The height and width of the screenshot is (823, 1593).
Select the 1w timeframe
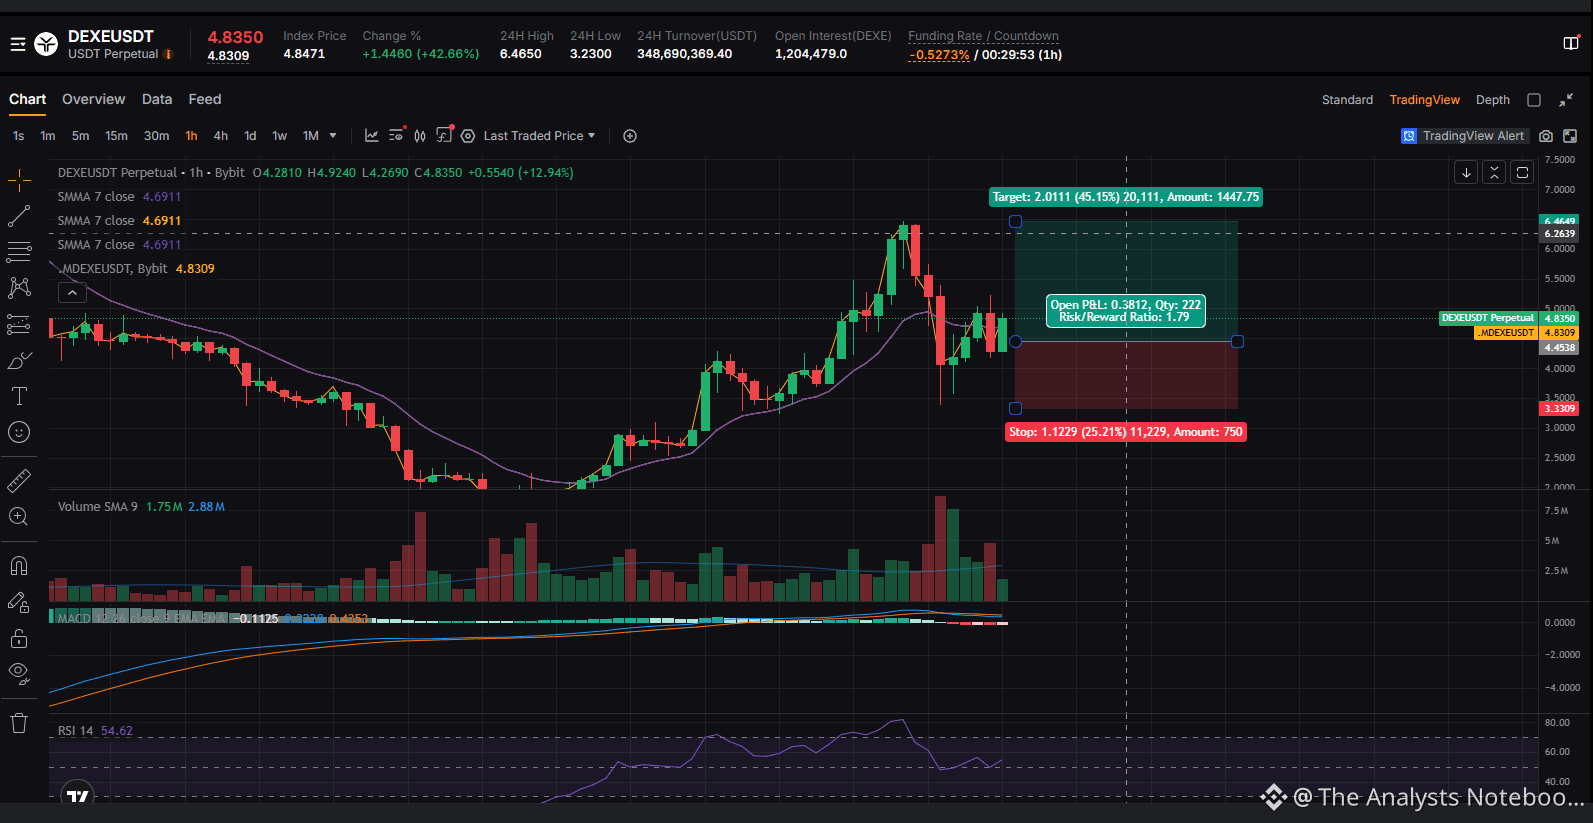(x=280, y=136)
